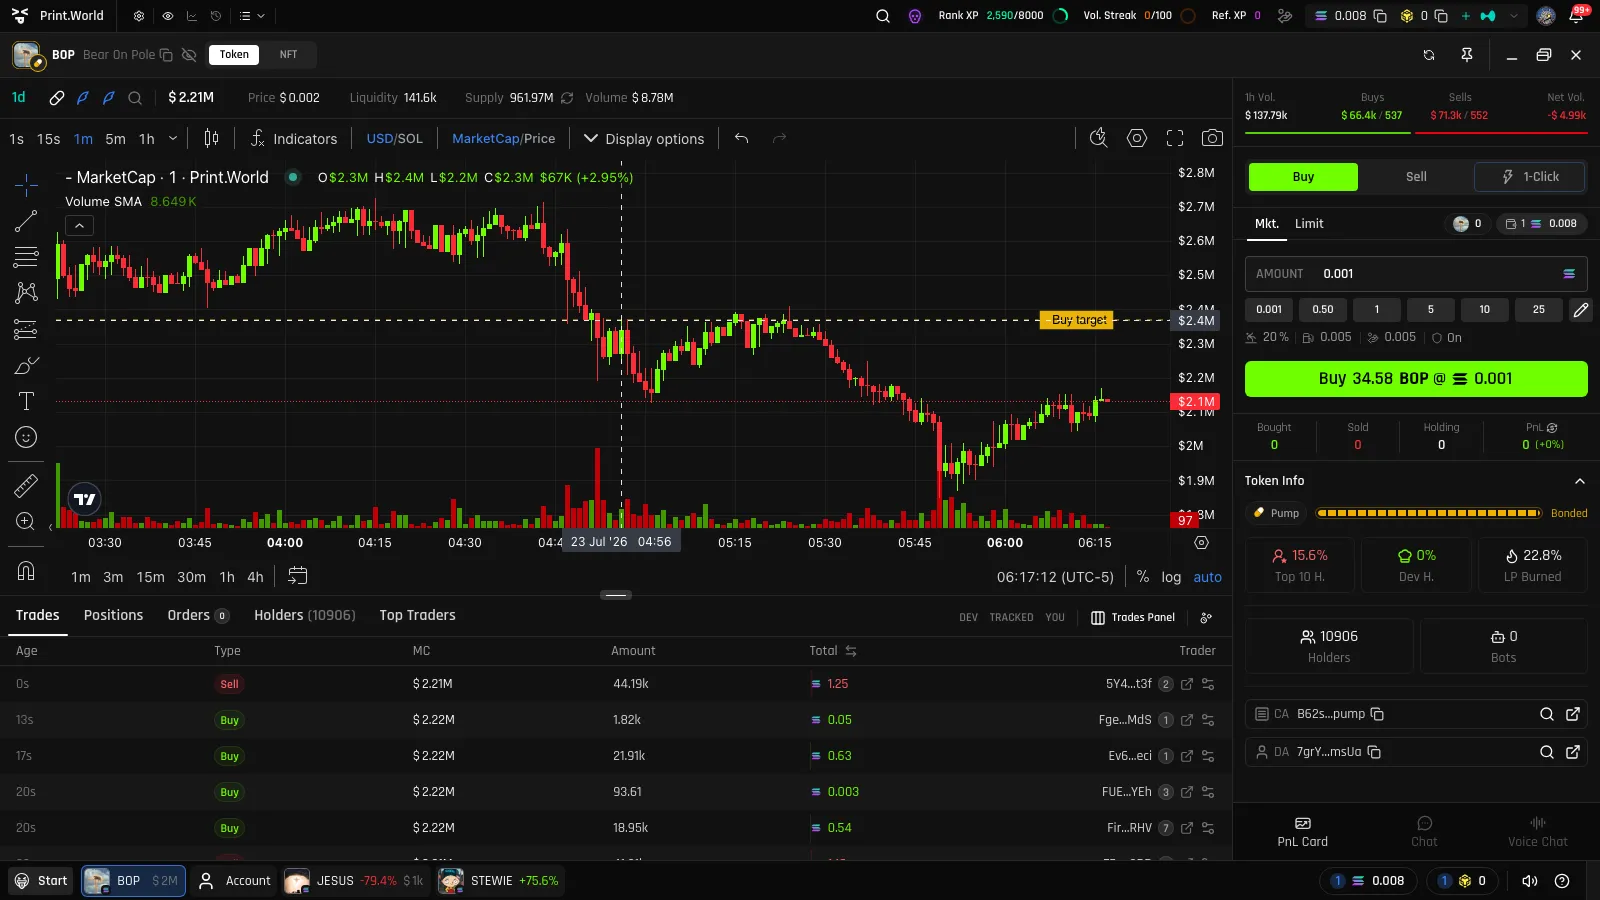
Task: Open chart settings hexagon icon
Action: (1137, 138)
